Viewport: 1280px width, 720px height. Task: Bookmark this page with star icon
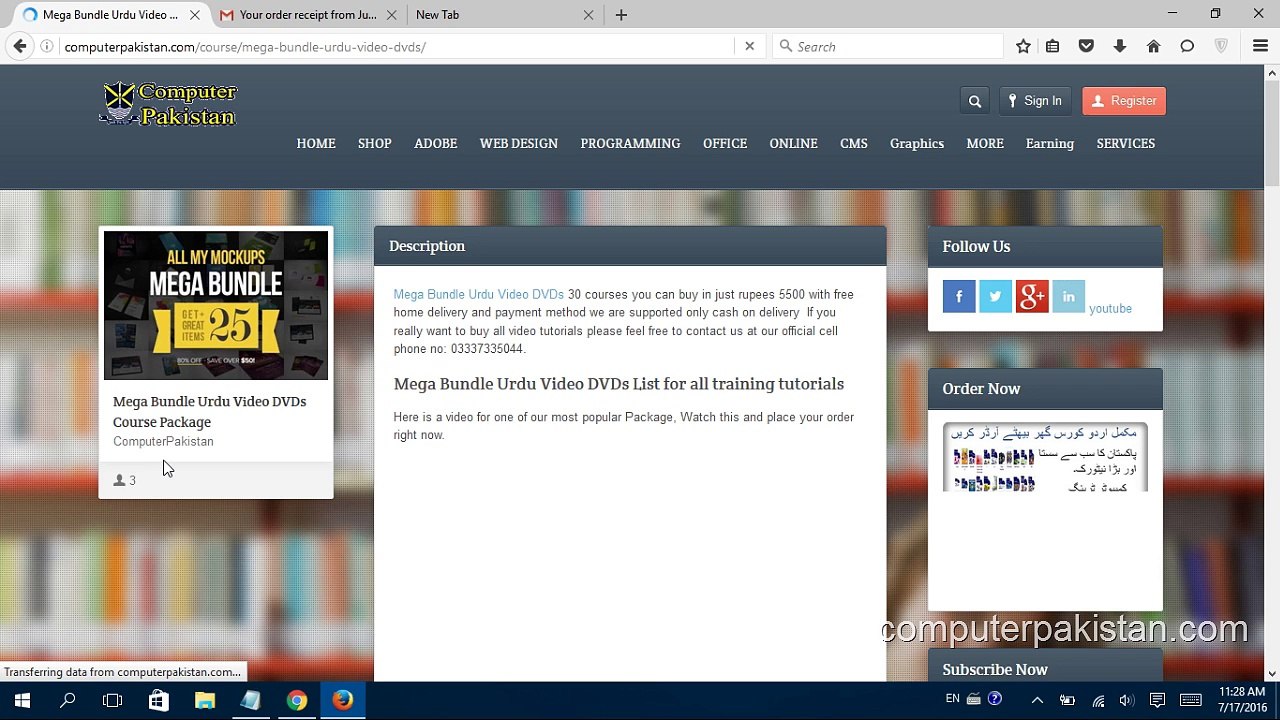point(1023,46)
